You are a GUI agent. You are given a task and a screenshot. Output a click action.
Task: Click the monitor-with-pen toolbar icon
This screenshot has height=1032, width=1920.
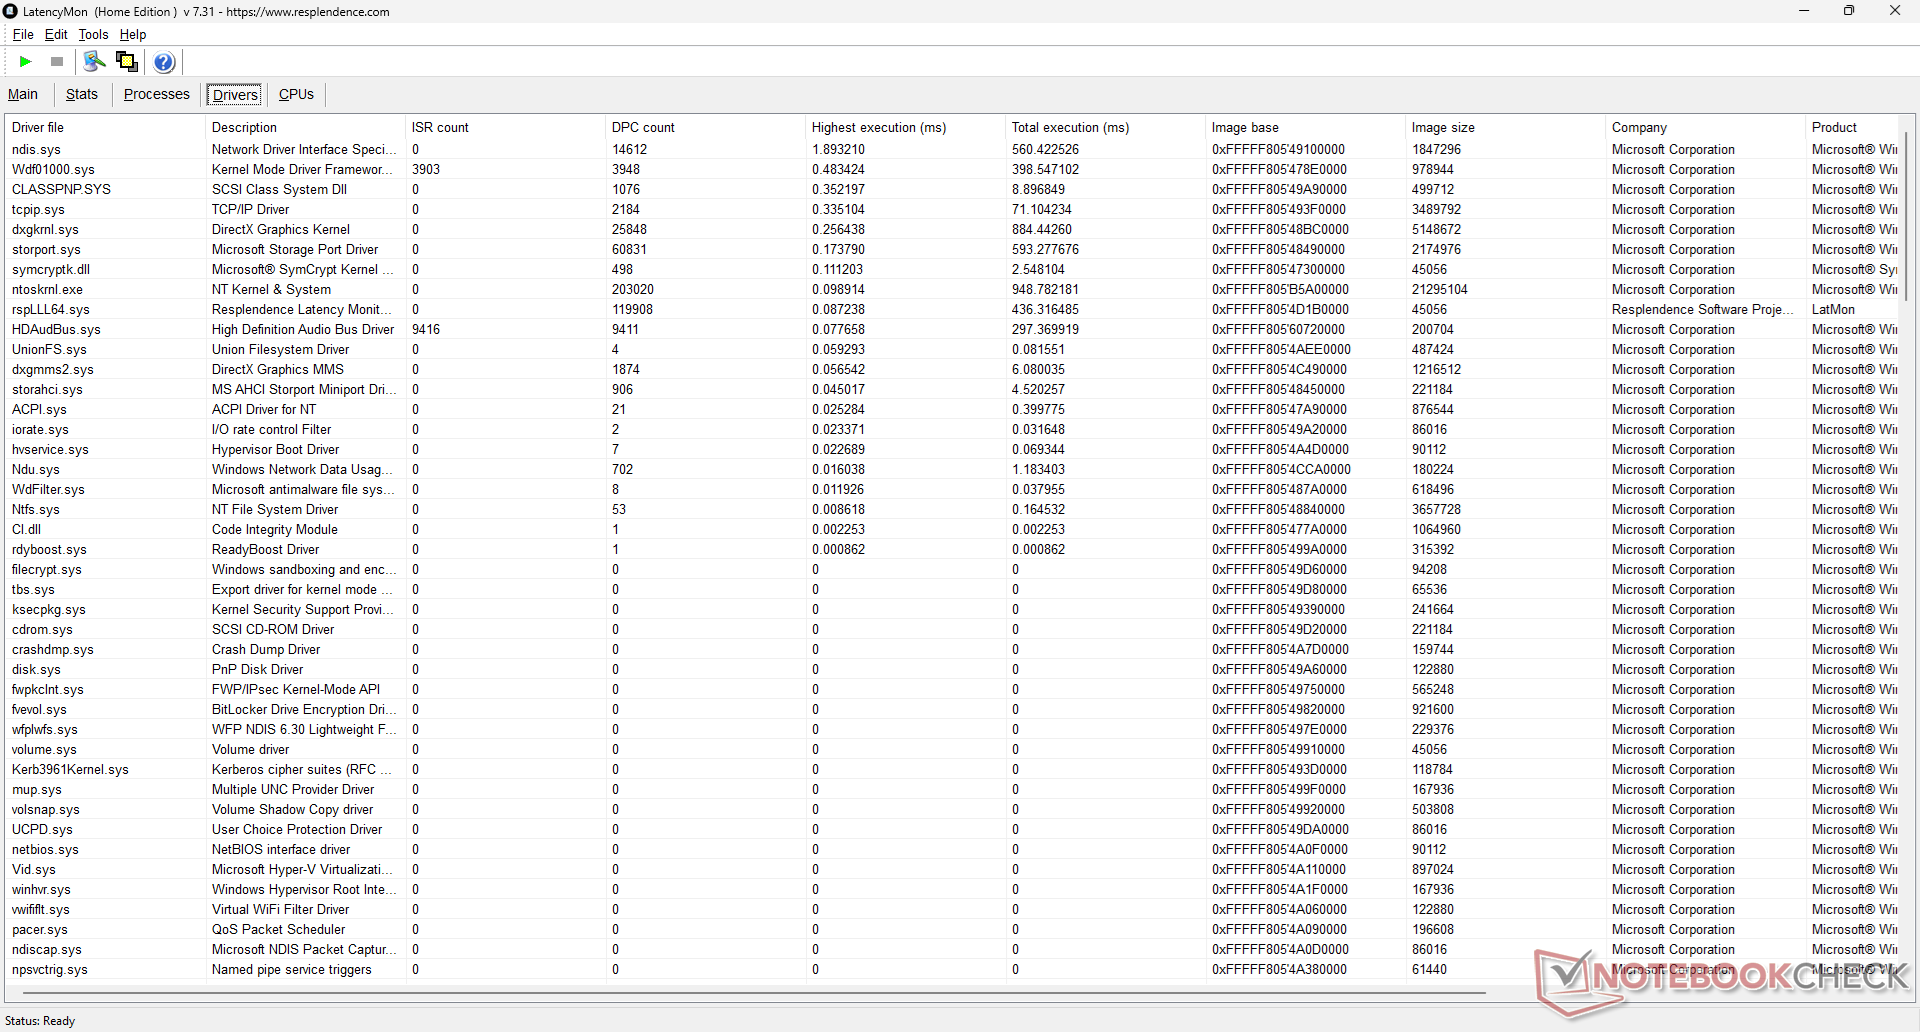tap(94, 62)
